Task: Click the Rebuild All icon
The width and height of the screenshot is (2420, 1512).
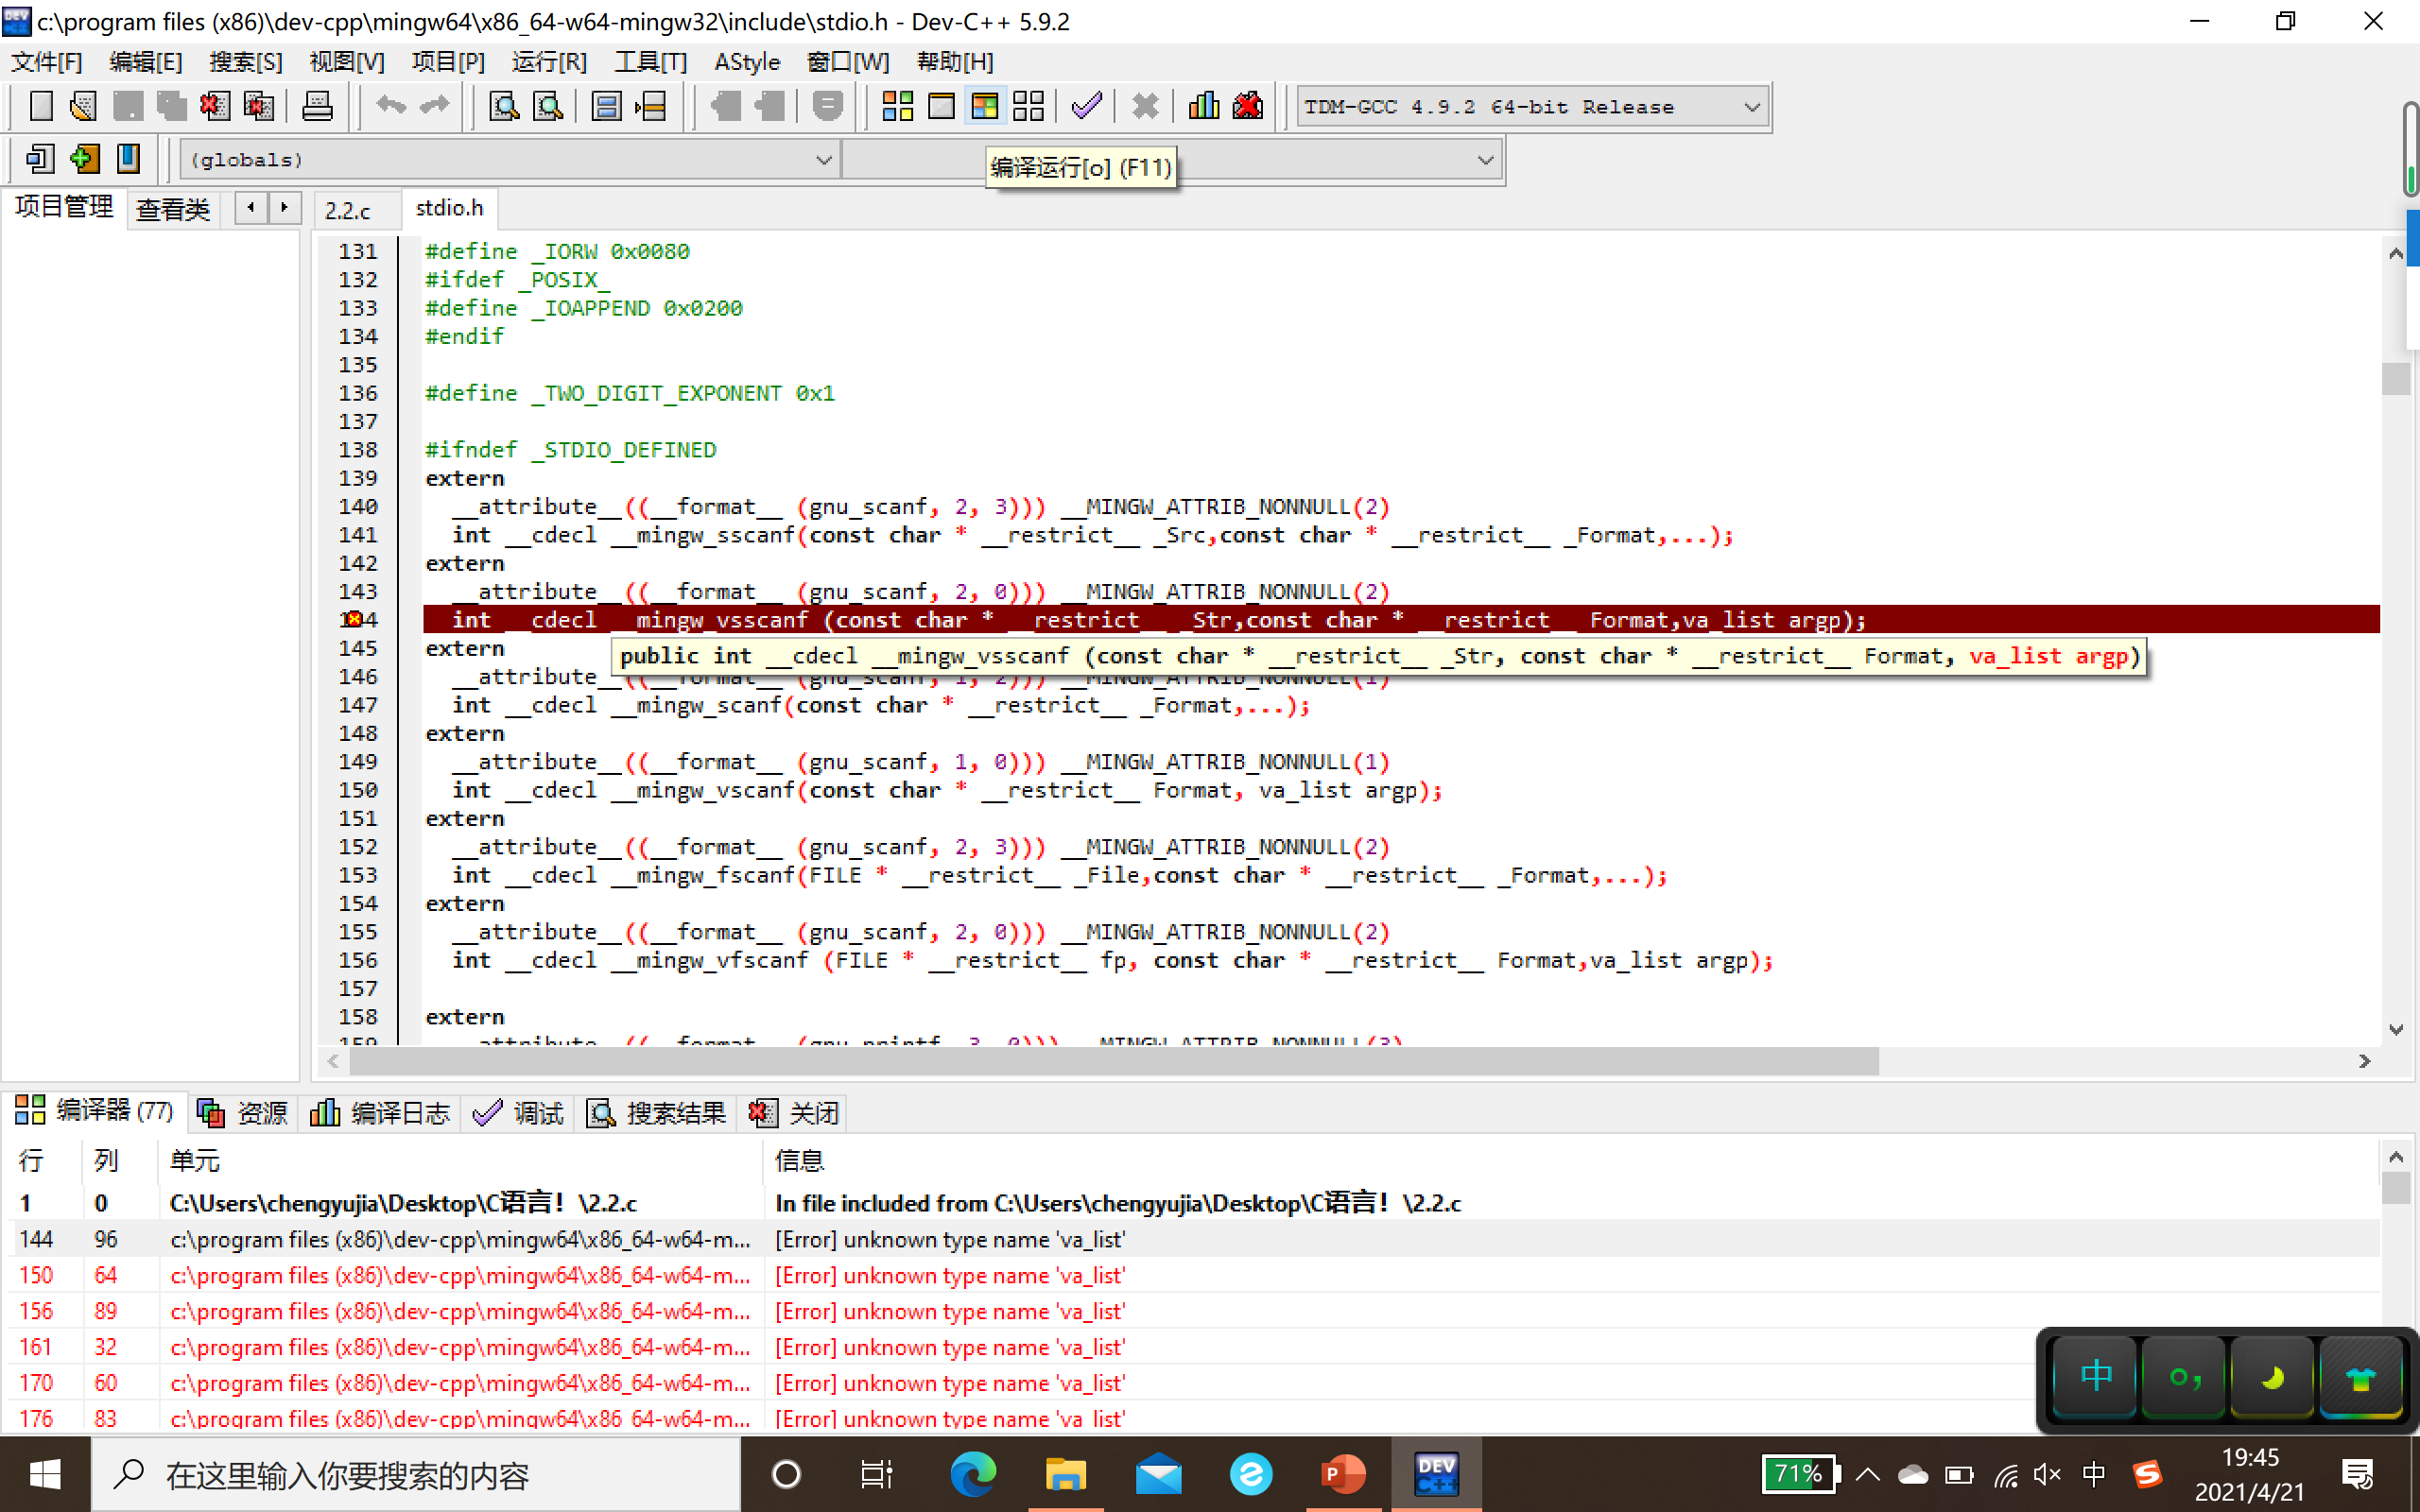Action: click(1028, 106)
